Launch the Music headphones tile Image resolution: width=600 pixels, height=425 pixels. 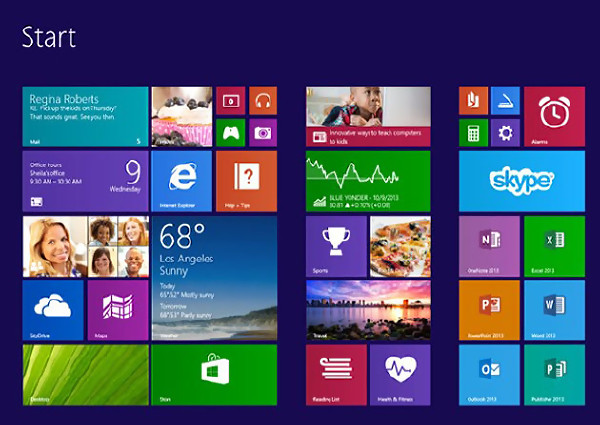[263, 101]
